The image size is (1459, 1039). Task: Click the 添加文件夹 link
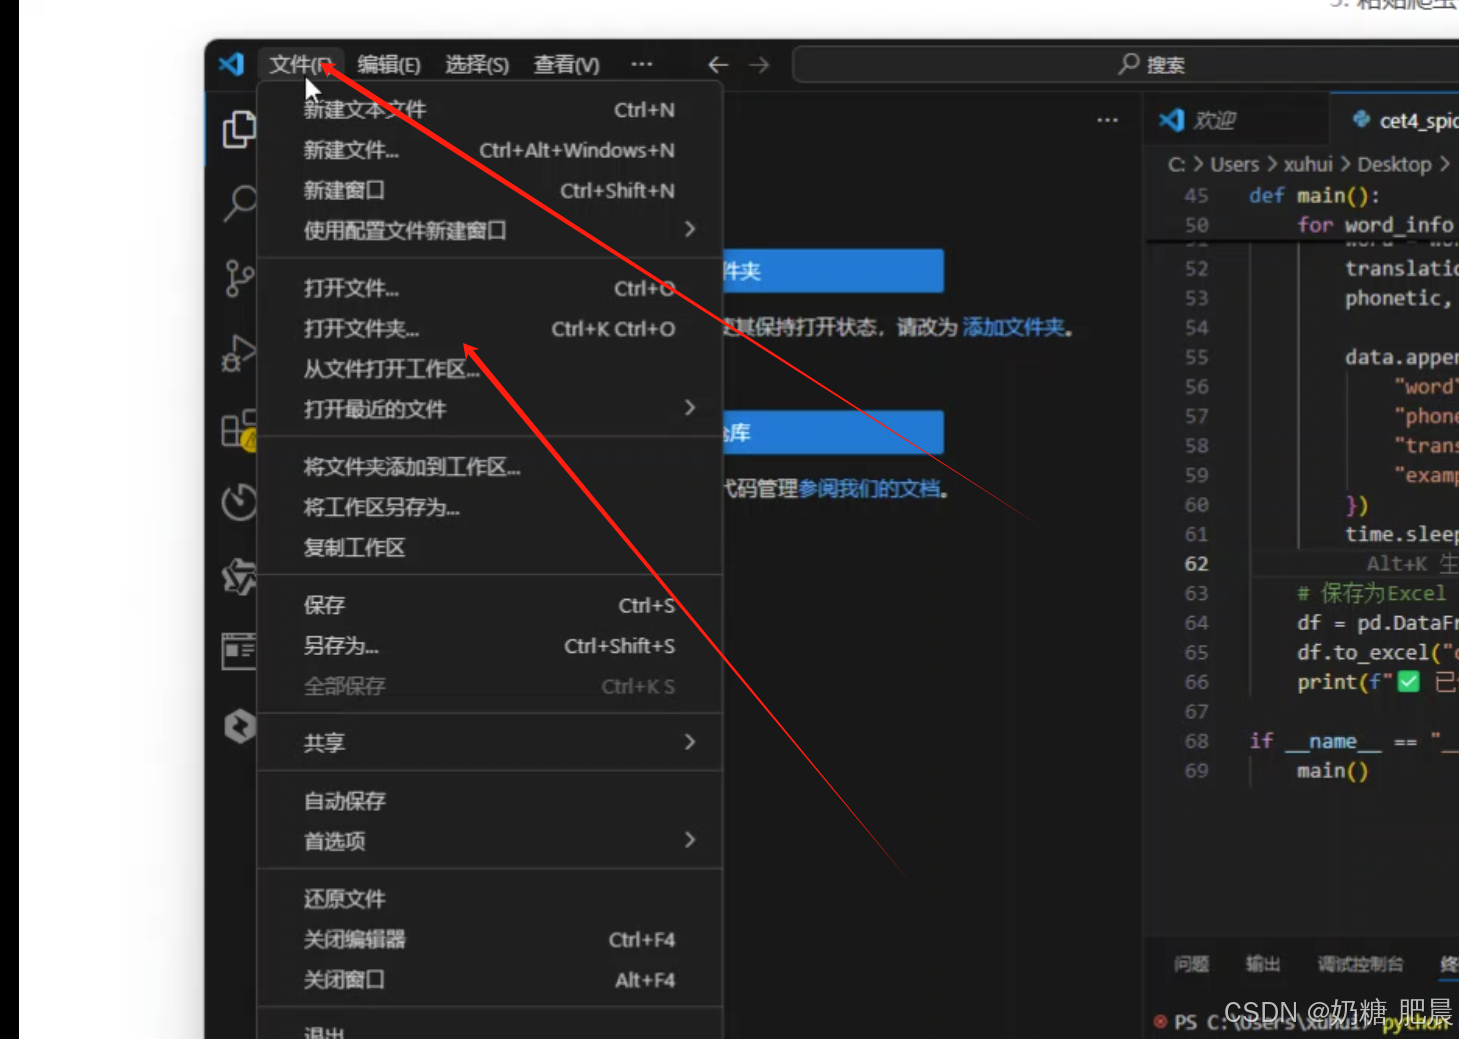pos(1014,327)
